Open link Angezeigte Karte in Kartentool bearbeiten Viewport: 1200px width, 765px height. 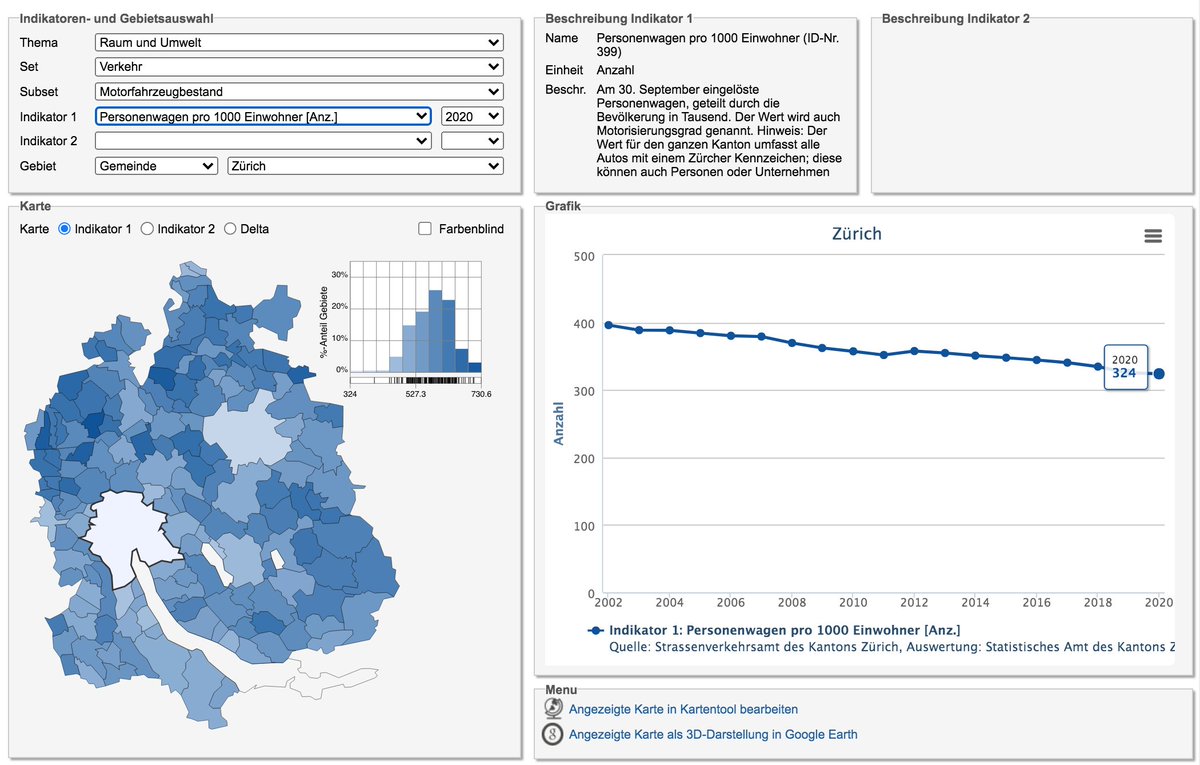684,709
